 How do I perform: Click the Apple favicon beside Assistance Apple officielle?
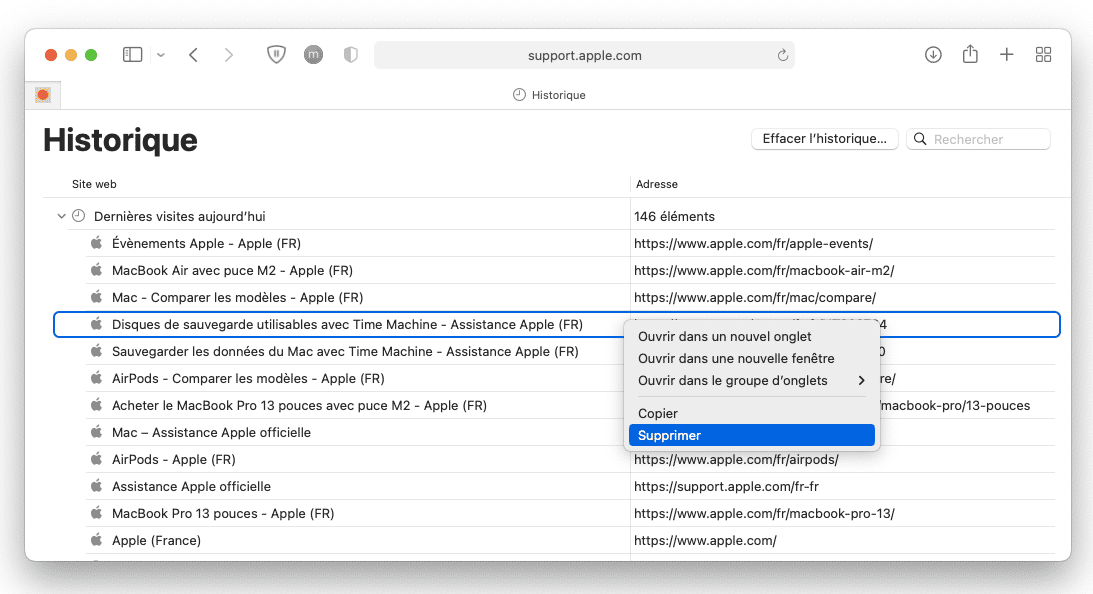coord(96,486)
